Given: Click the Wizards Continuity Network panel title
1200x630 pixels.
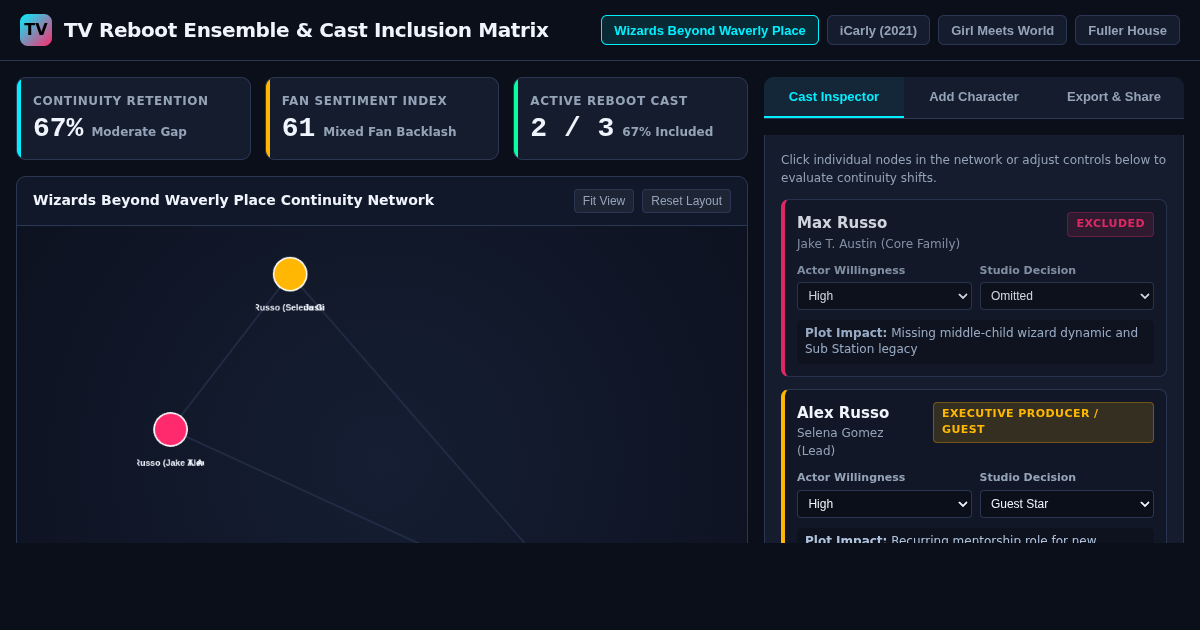Looking at the screenshot, I should (x=234, y=200).
